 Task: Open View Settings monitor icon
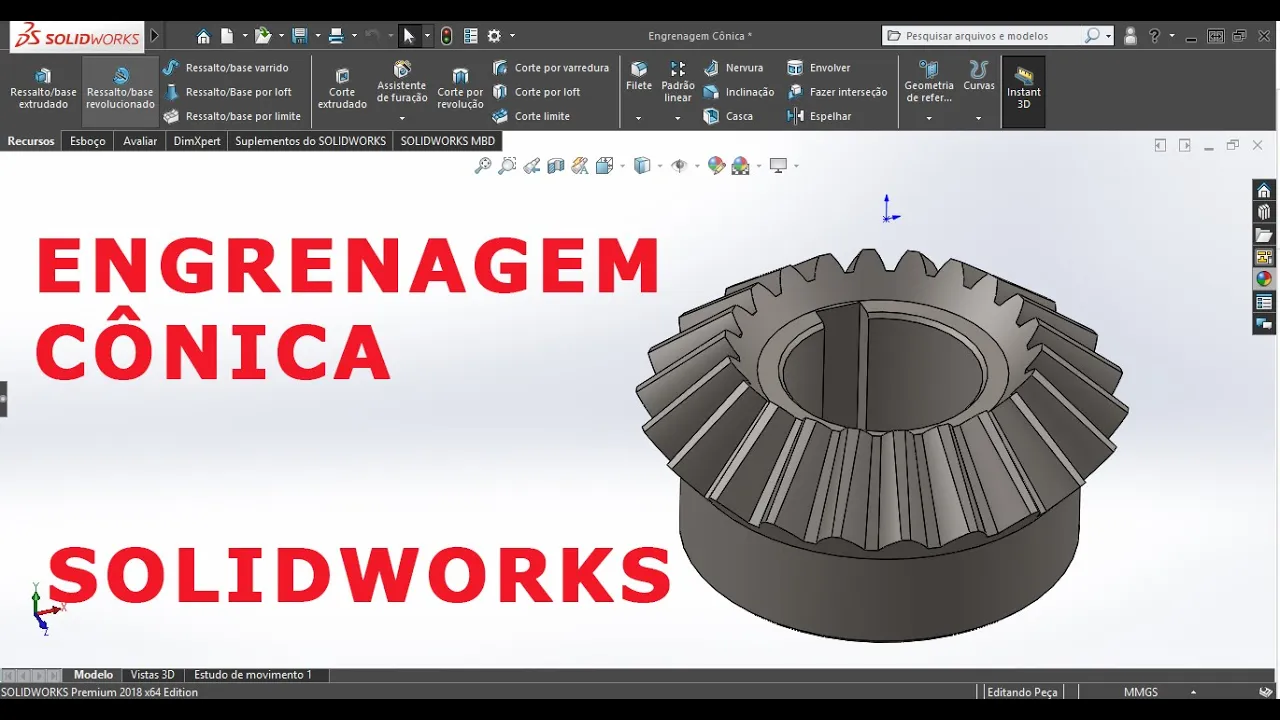778,166
